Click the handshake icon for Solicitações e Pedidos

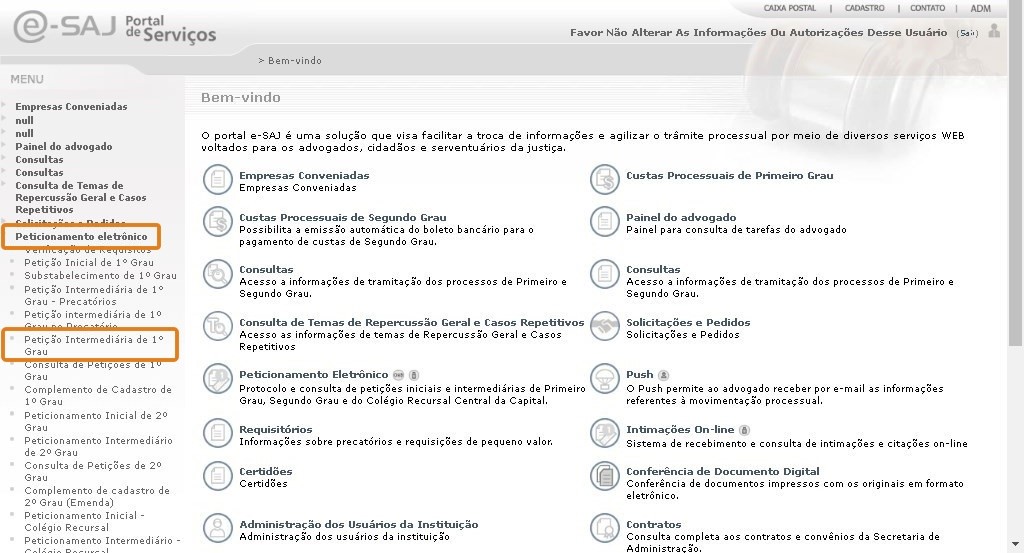tap(605, 326)
